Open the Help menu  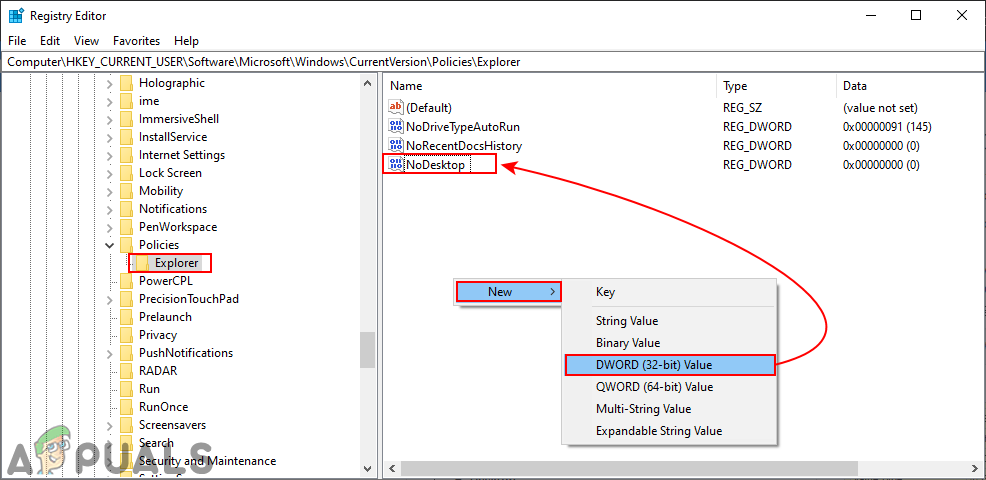click(x=186, y=41)
